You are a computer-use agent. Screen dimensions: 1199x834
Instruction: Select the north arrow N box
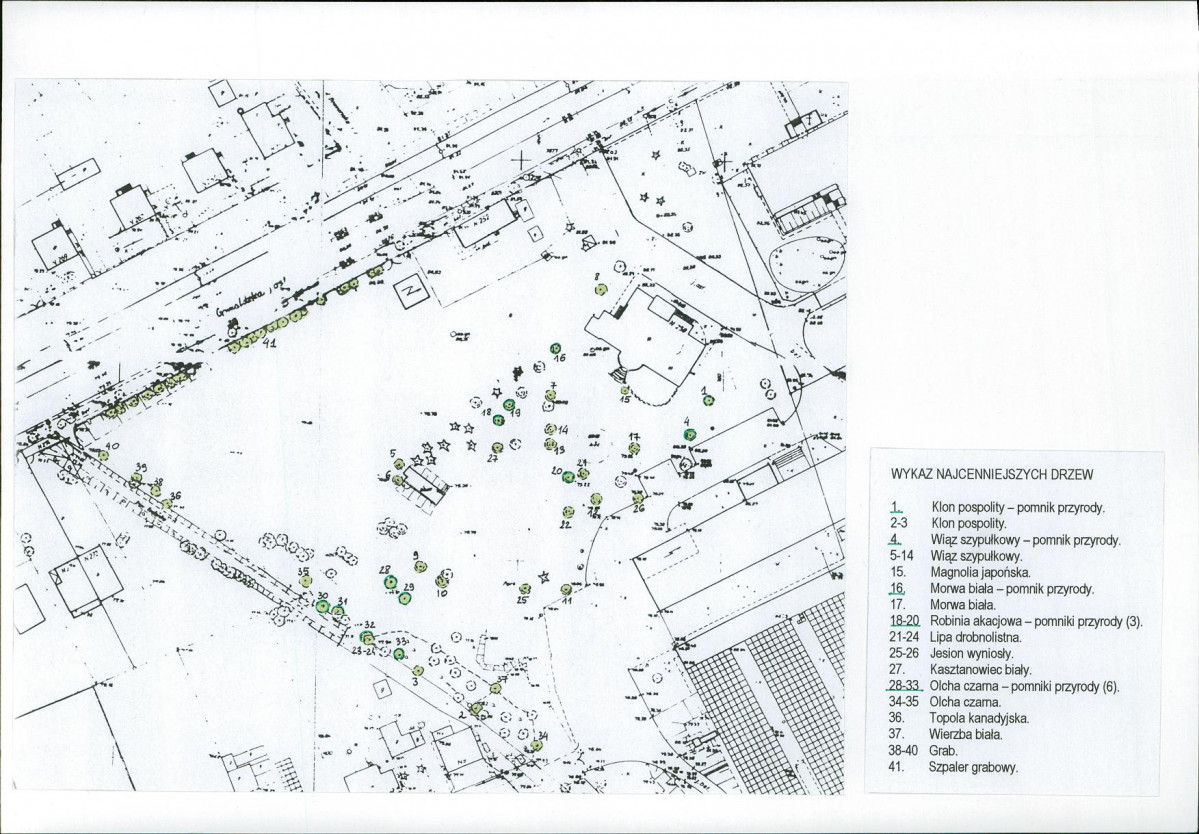coord(411,290)
